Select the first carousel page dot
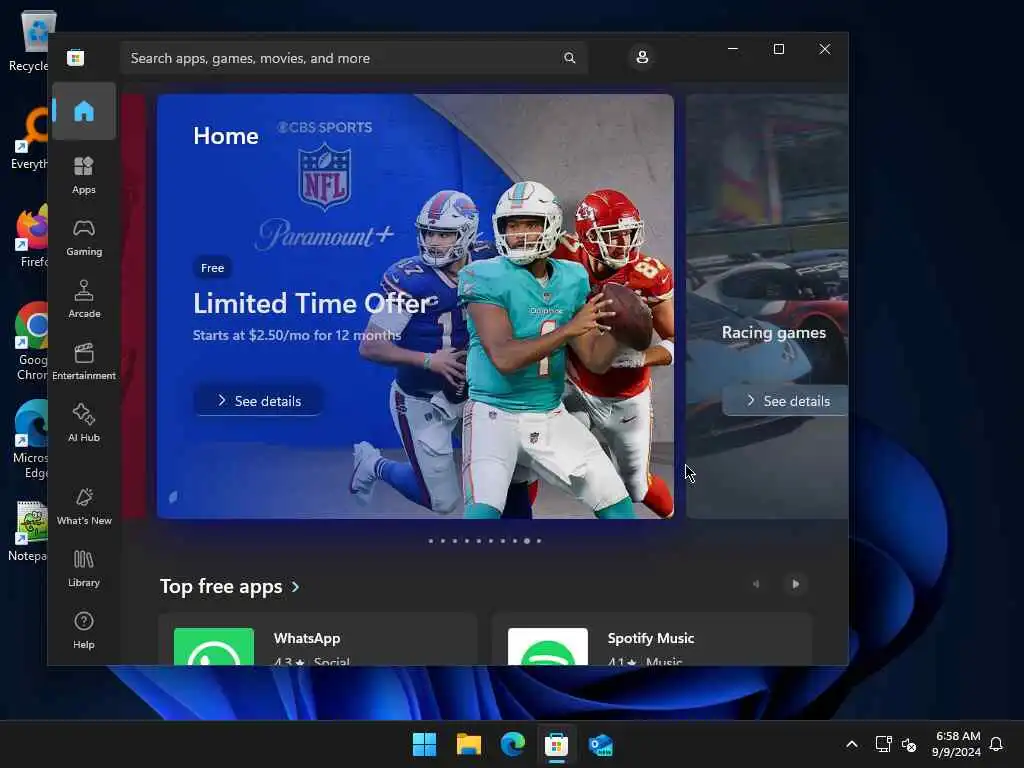The image size is (1024, 768). pyautogui.click(x=430, y=541)
